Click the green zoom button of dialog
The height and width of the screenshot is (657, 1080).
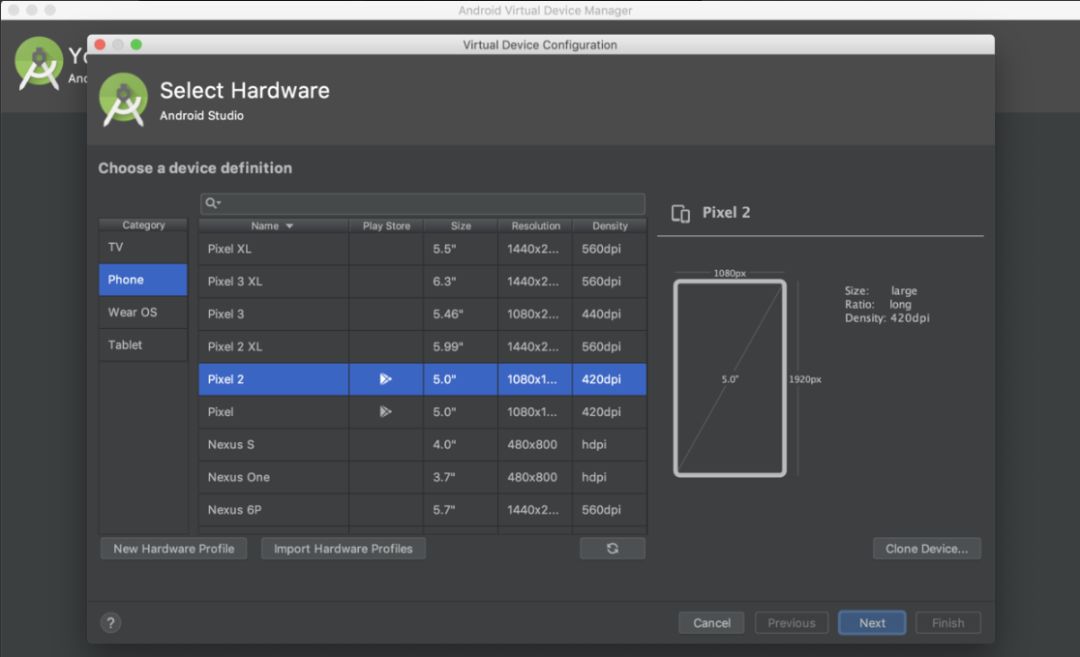(136, 45)
